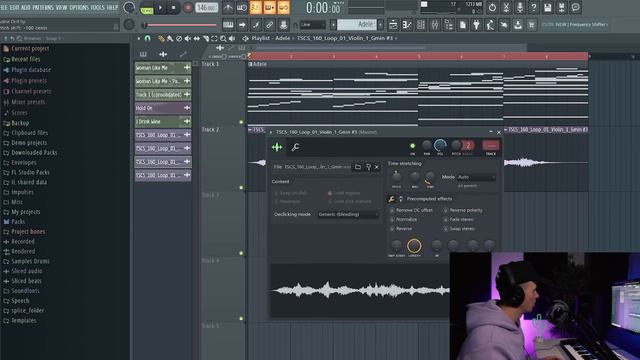The height and width of the screenshot is (360, 640).
Task: Click the wrench icon in sampler window
Action: (295, 147)
